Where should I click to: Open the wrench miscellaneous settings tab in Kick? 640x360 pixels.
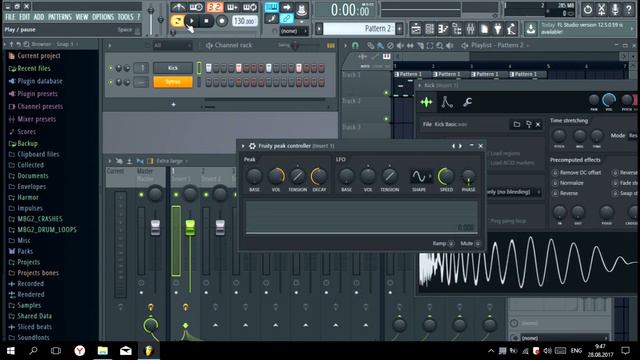(x=468, y=102)
